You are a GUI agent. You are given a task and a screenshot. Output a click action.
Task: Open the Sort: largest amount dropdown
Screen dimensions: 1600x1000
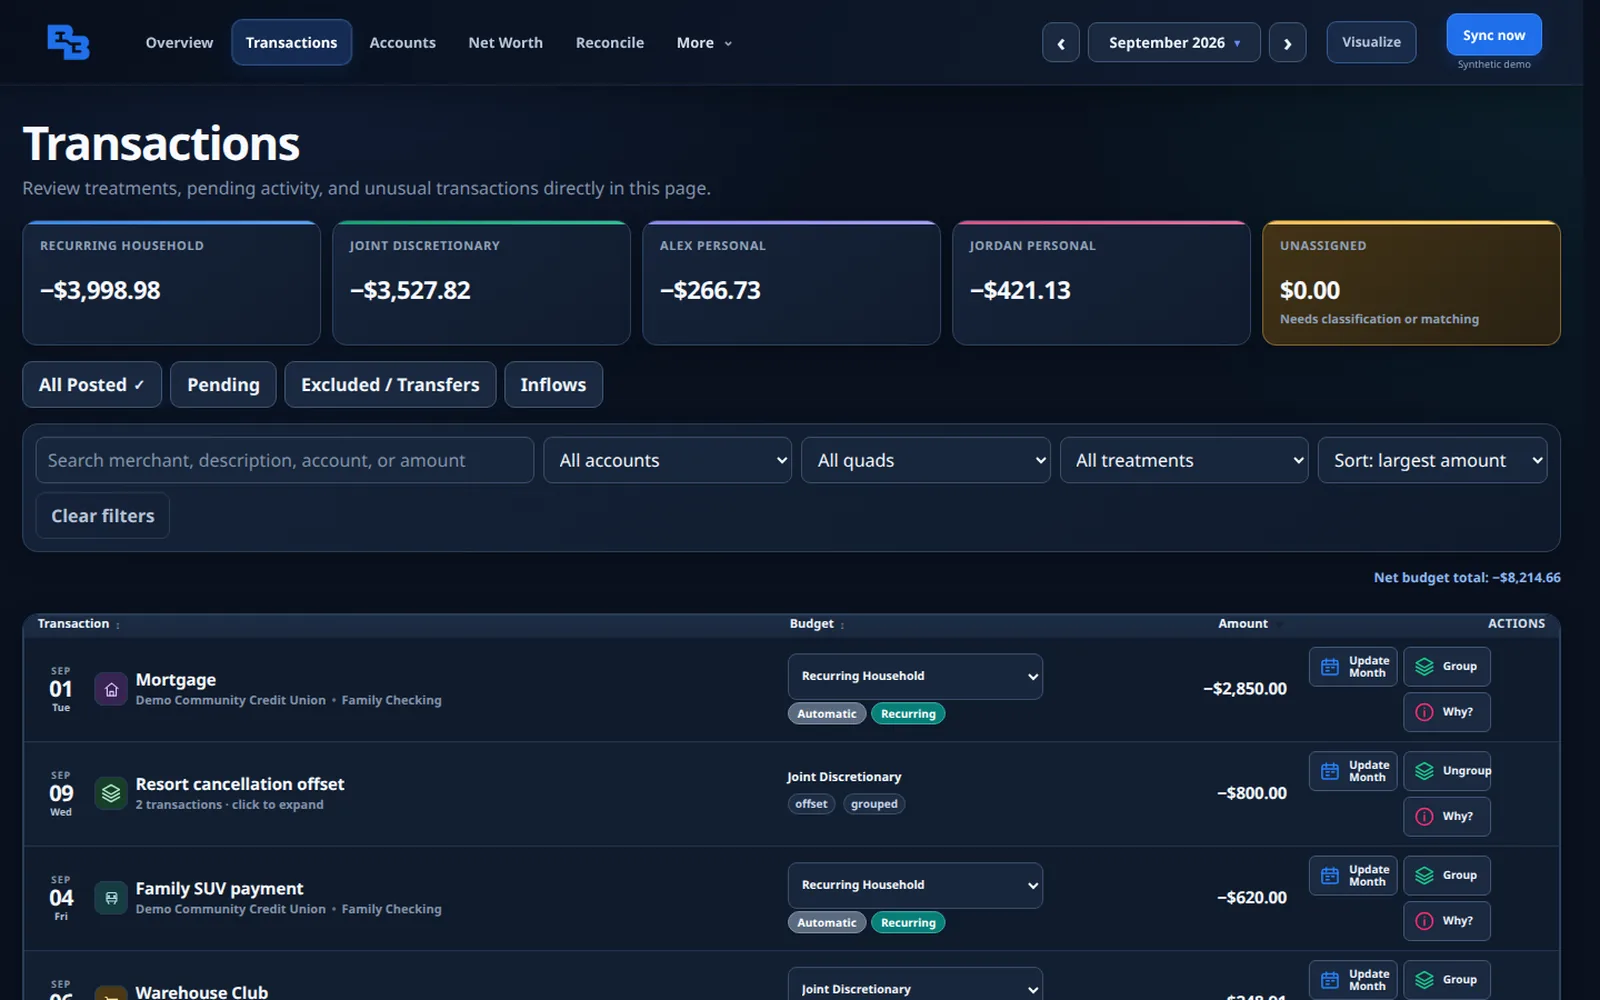point(1432,460)
